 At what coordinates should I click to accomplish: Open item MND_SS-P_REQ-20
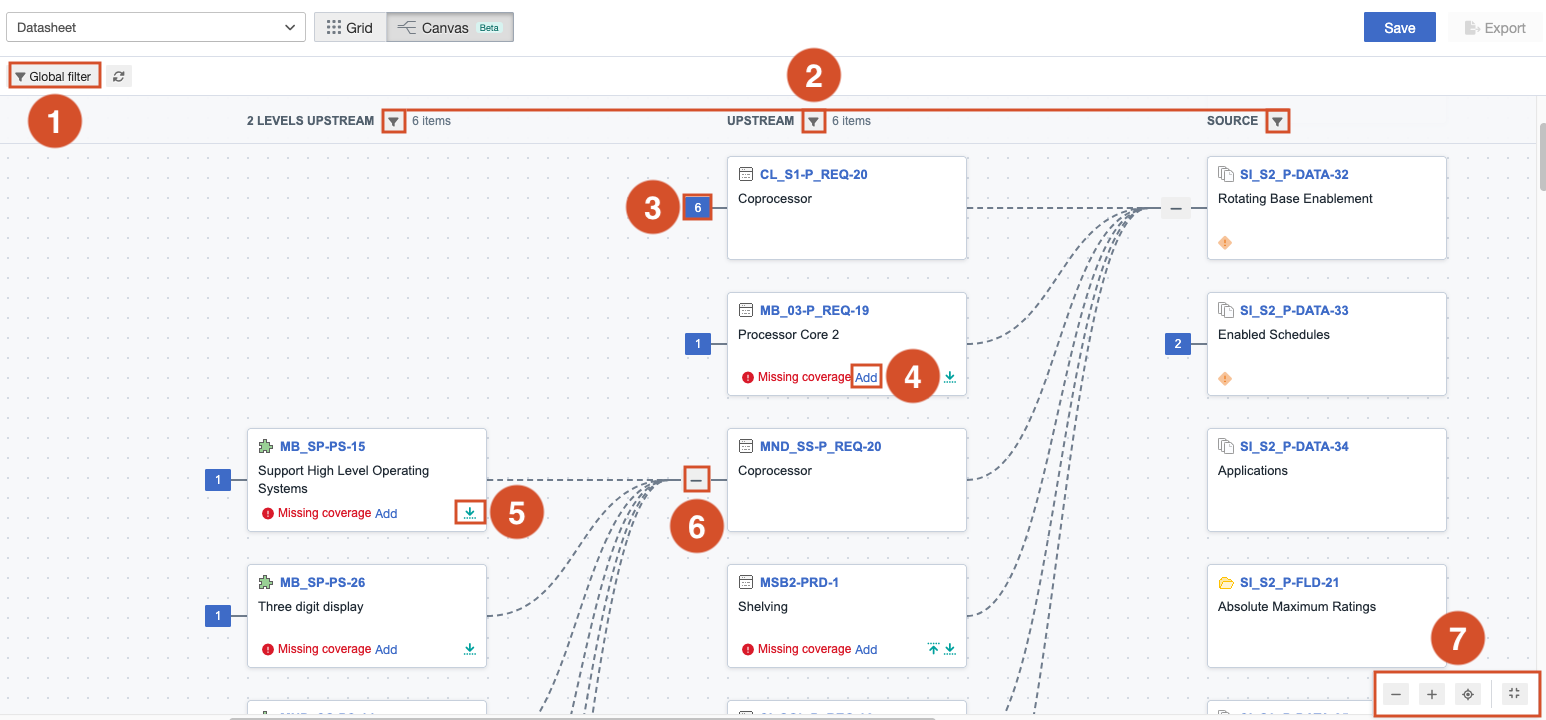[x=821, y=446]
